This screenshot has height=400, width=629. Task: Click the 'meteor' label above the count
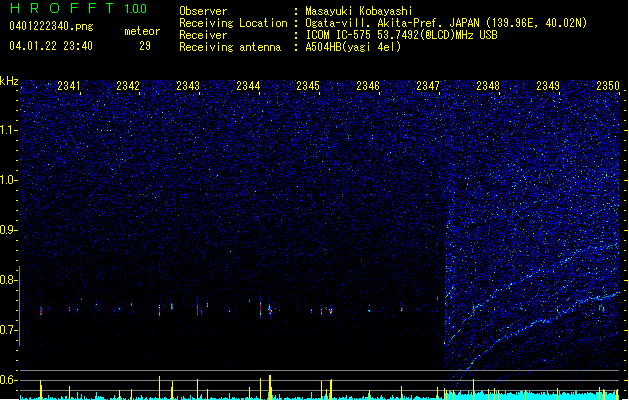142,31
